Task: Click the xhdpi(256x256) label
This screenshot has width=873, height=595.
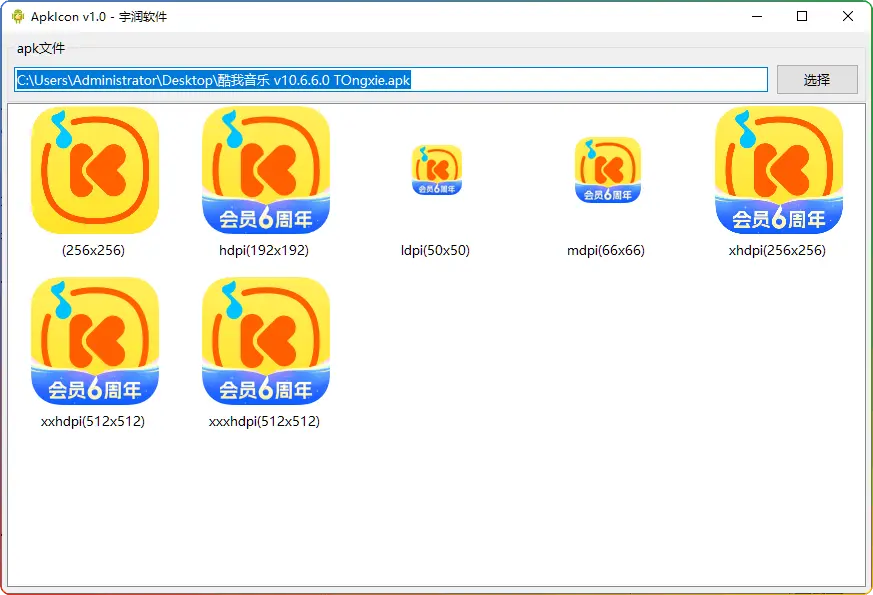Action: [x=777, y=250]
